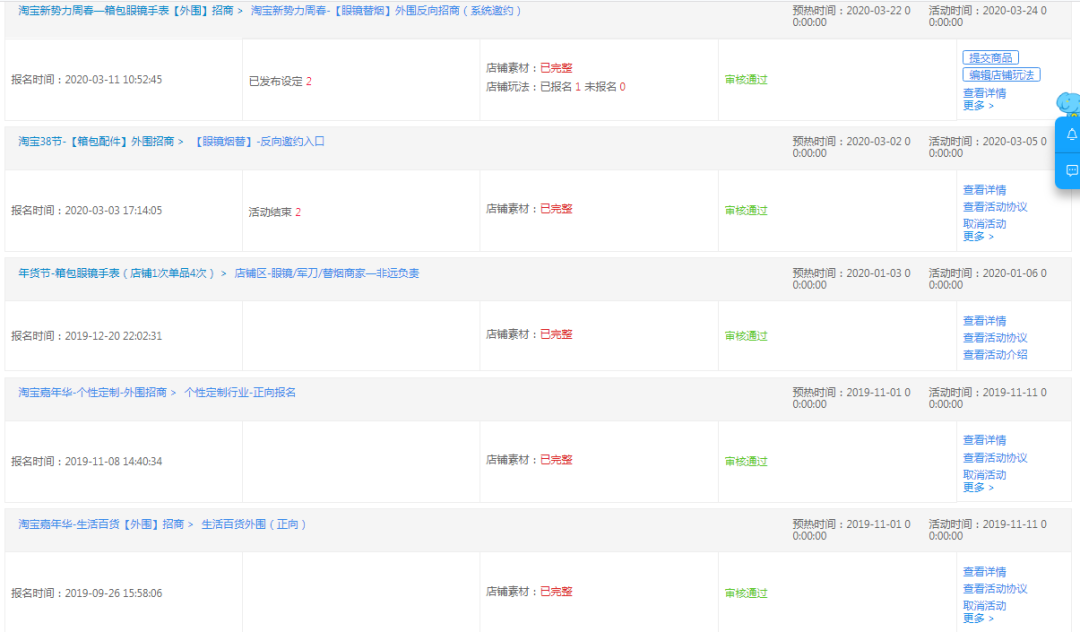Open 生活百货外围（正向）link
Viewport: 1080px width, 632px height.
tap(254, 525)
